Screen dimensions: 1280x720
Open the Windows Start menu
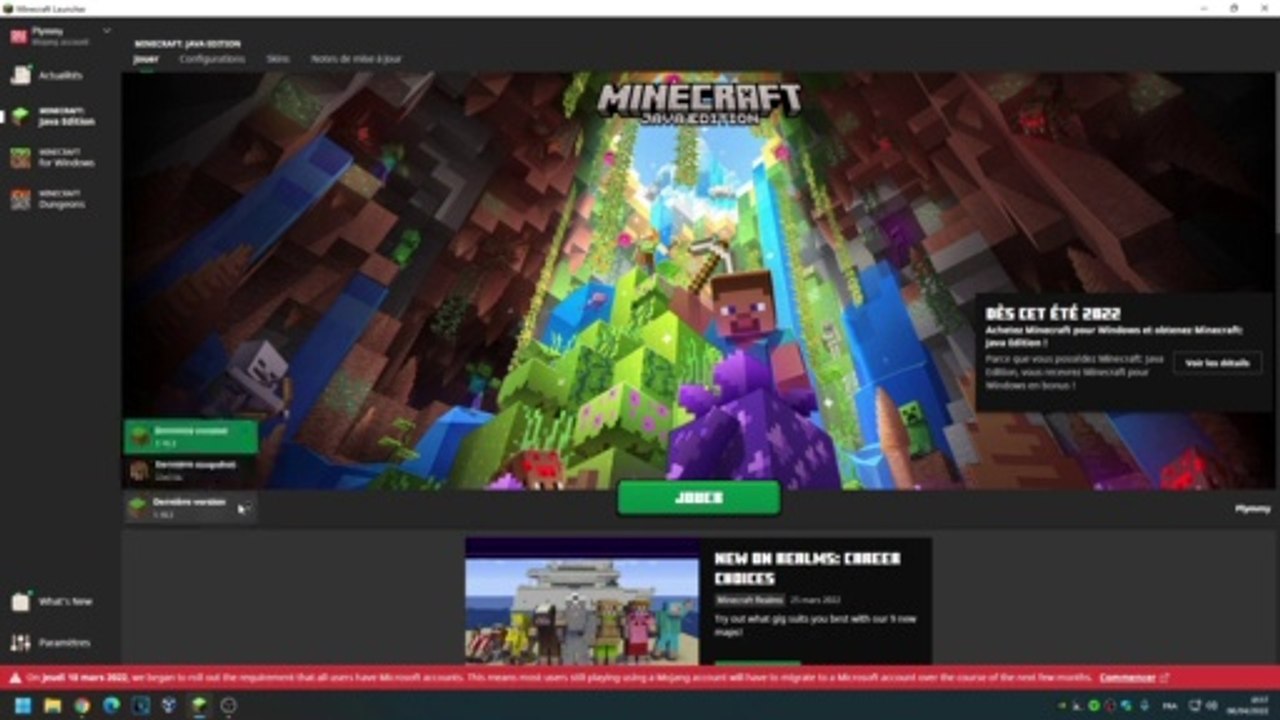(23, 706)
